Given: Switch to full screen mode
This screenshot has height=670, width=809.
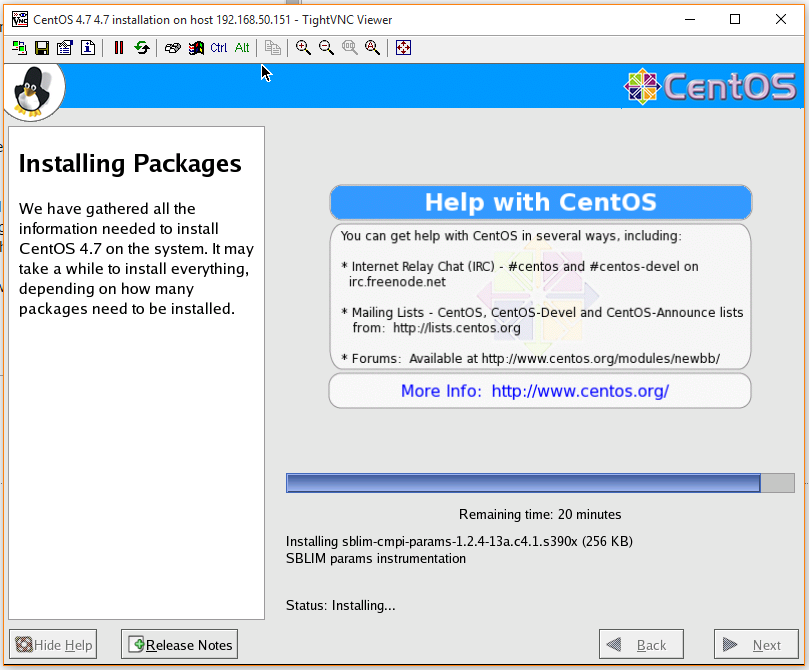Looking at the screenshot, I should click(403, 48).
